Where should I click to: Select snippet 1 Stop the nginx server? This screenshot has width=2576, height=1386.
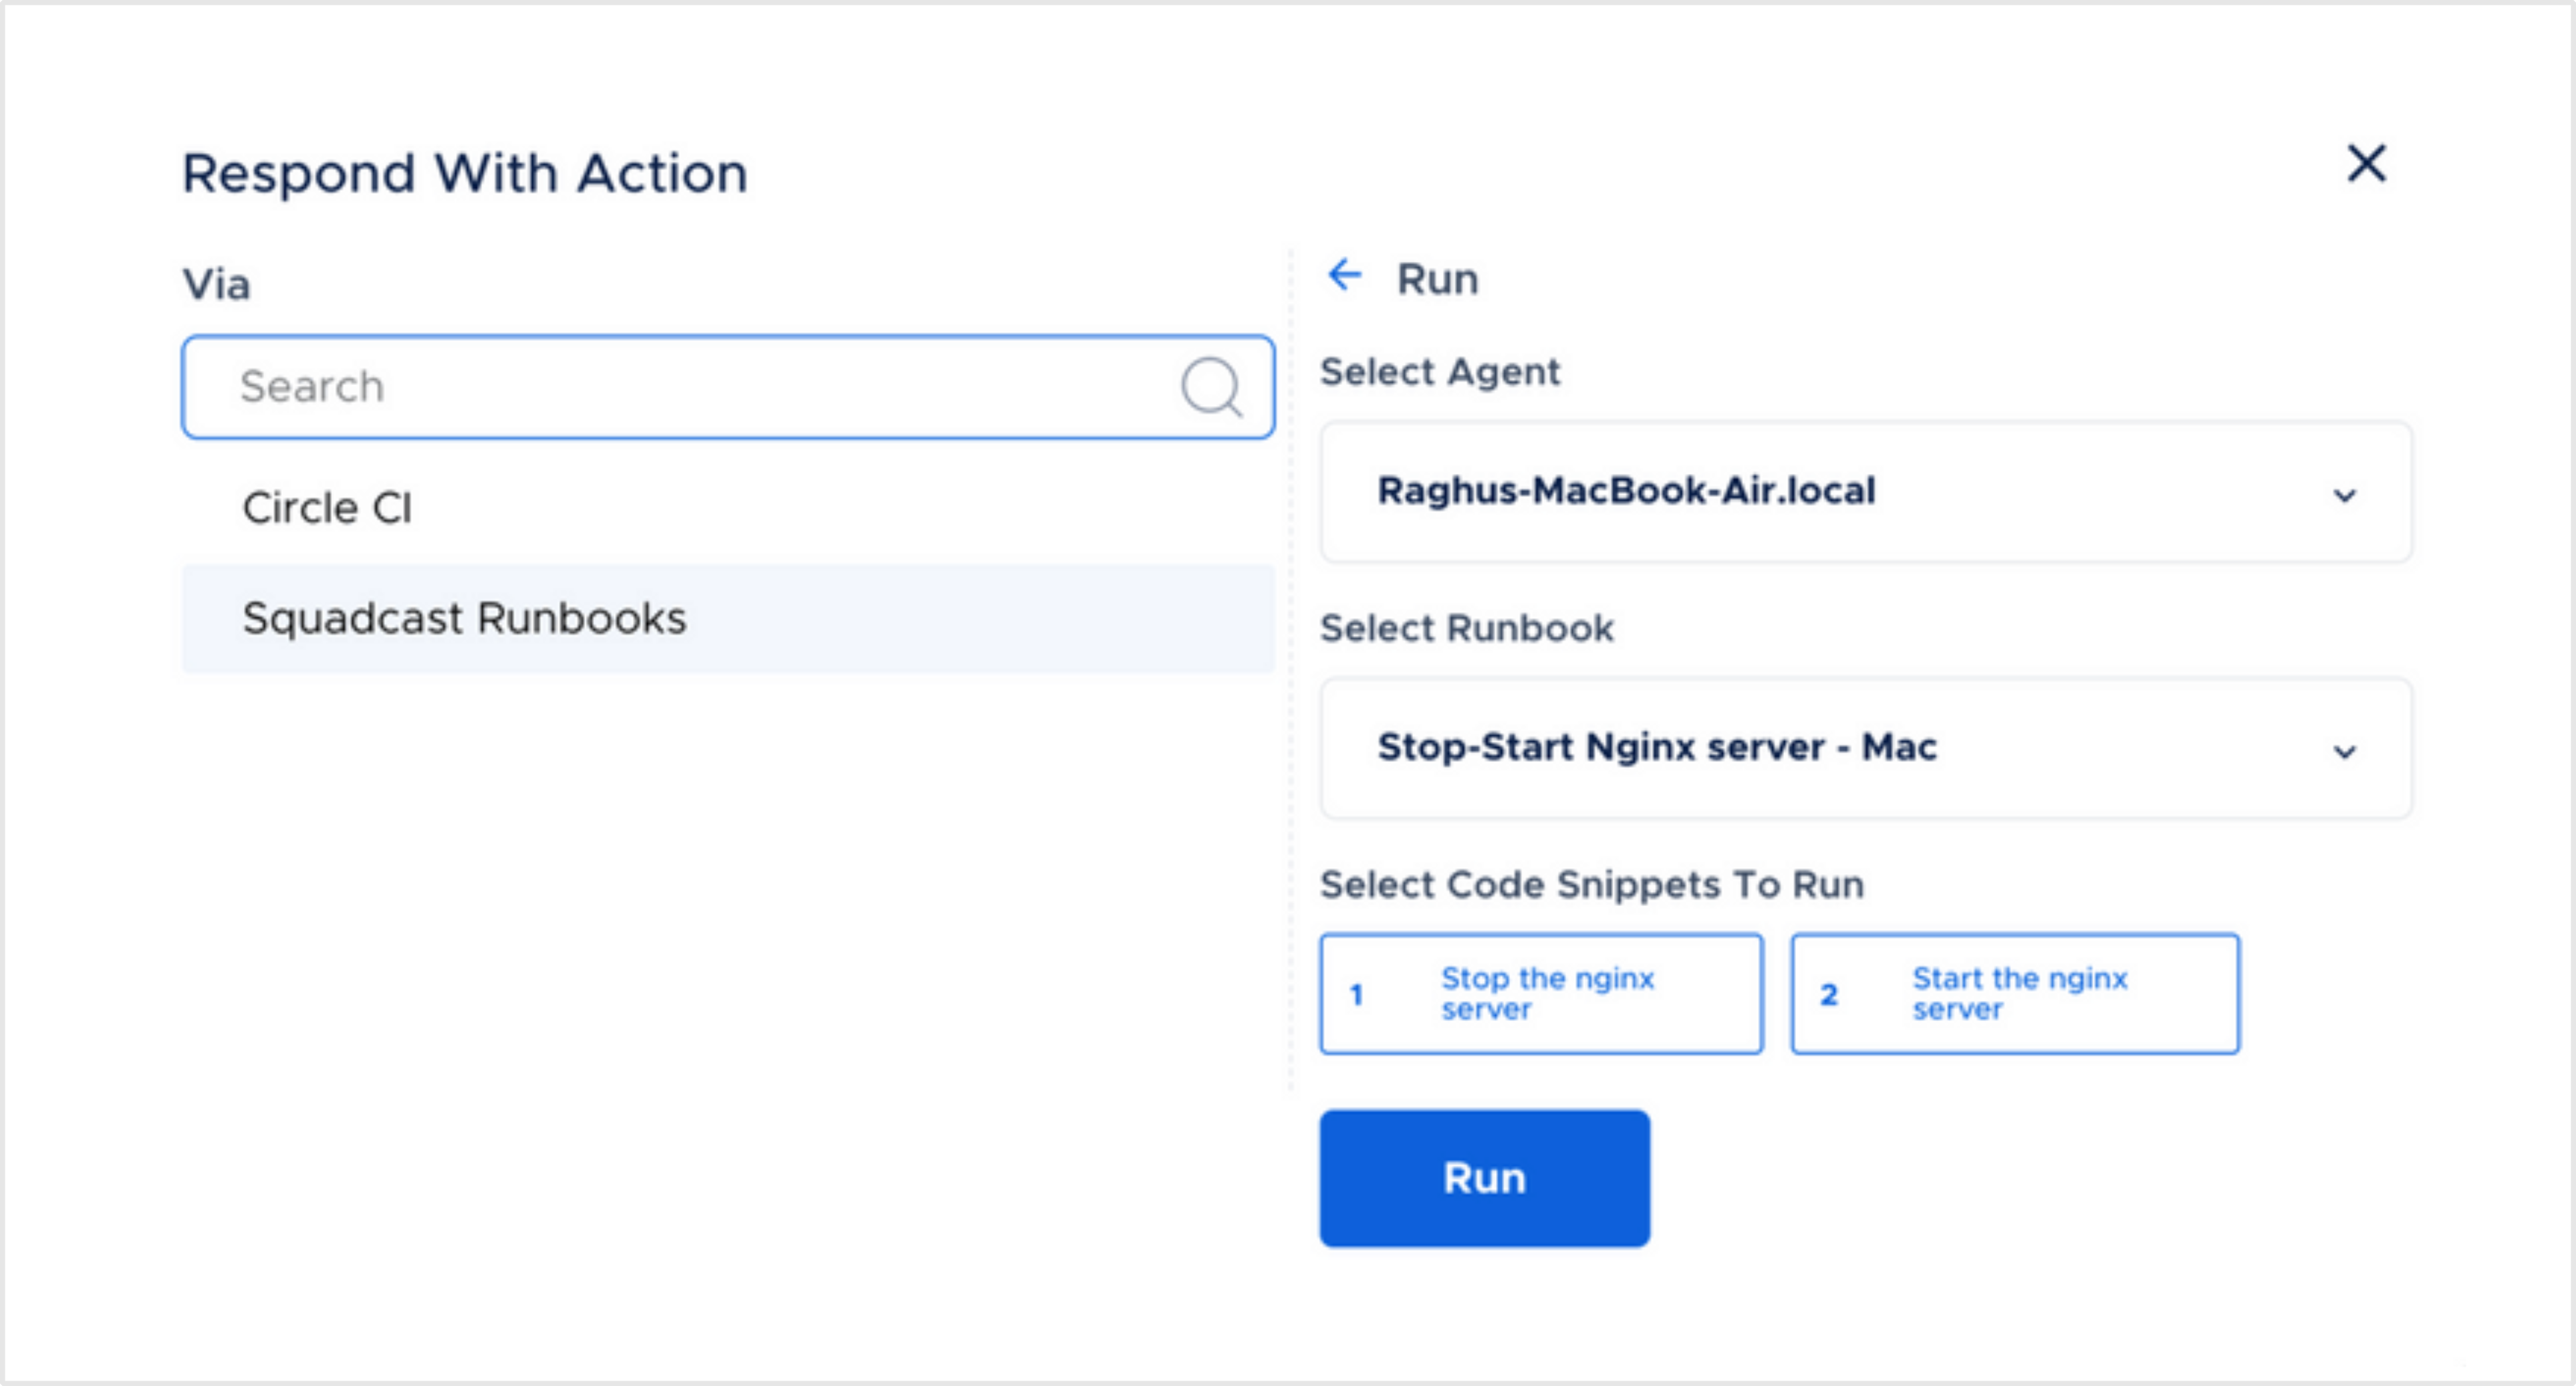point(1541,993)
